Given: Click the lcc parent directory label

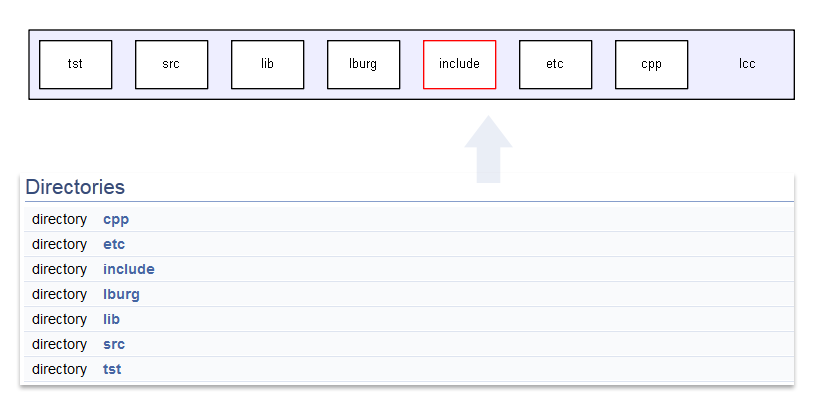Looking at the screenshot, I should 747,64.
